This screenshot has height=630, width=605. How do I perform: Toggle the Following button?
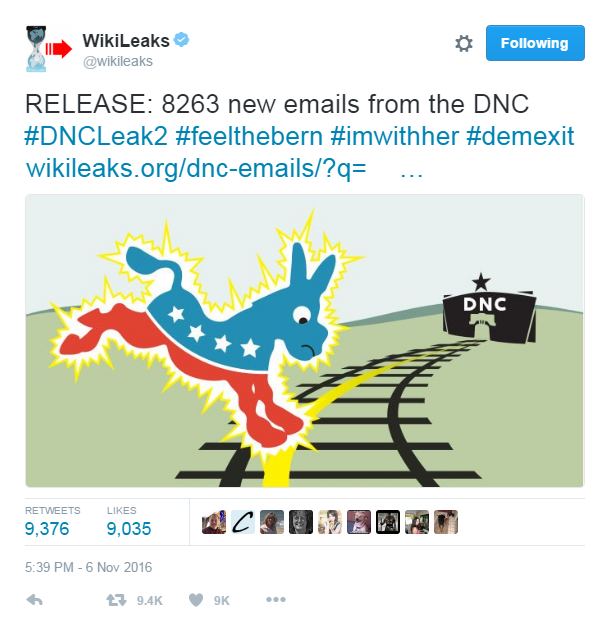[535, 43]
